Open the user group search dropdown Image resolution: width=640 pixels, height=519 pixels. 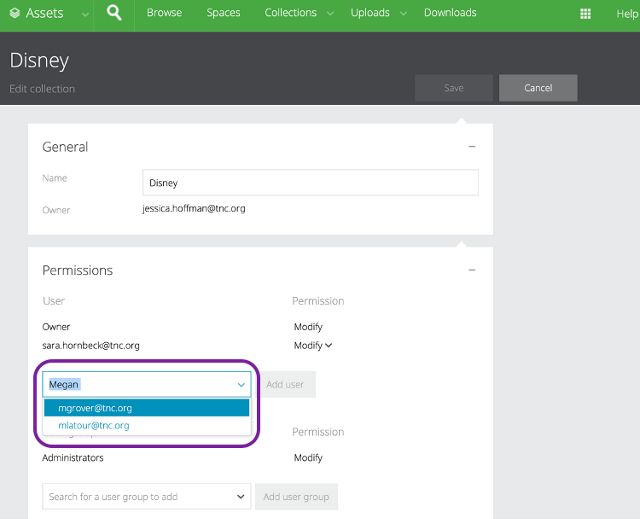coord(241,496)
